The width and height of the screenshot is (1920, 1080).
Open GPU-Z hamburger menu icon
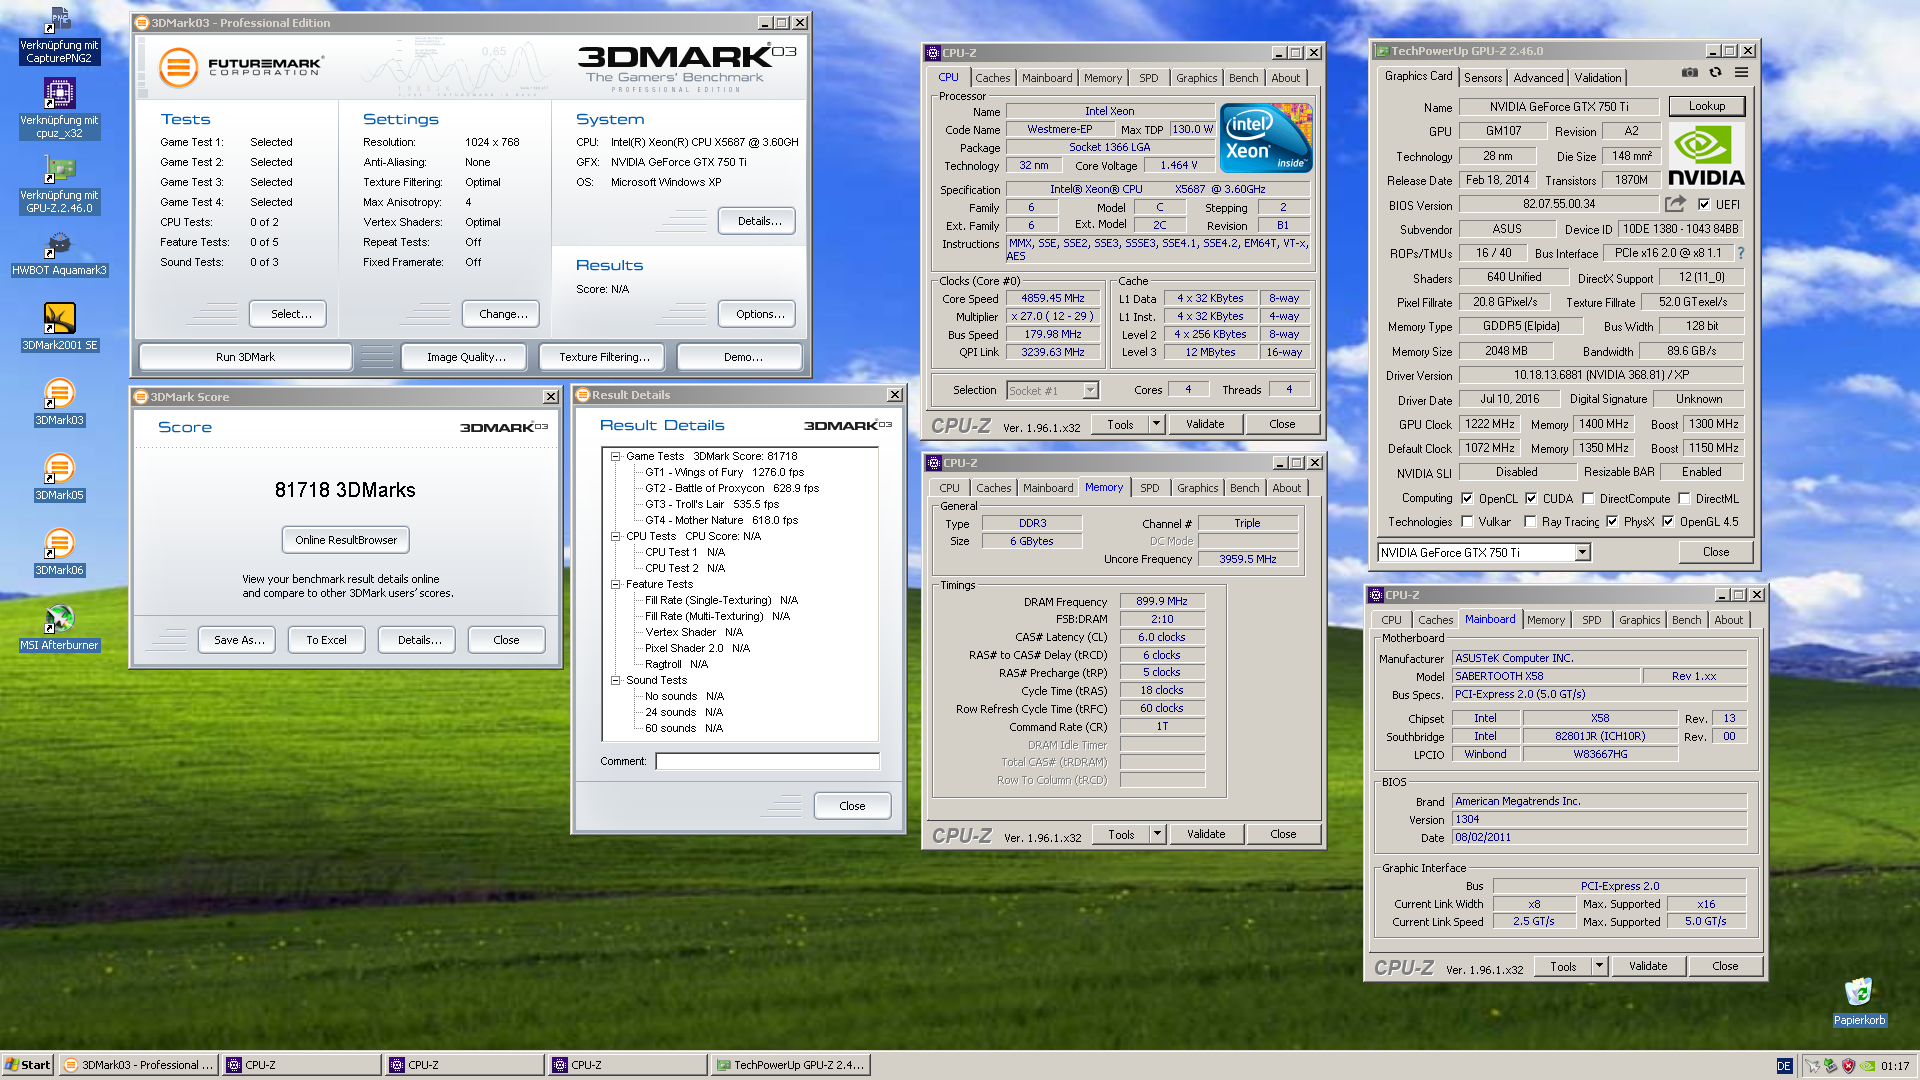[1741, 73]
